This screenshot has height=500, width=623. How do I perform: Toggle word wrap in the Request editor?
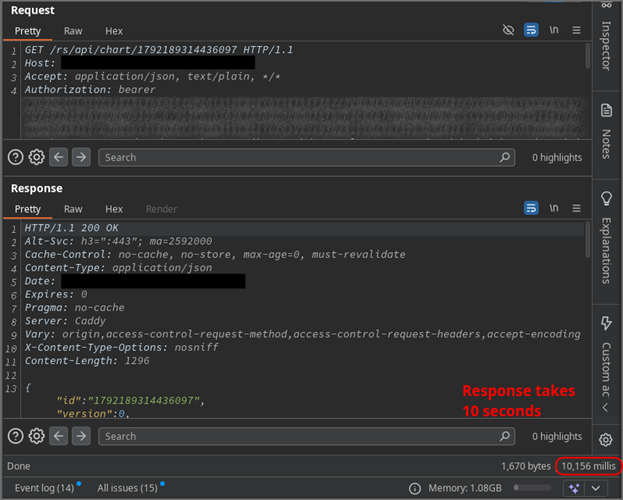click(x=531, y=31)
